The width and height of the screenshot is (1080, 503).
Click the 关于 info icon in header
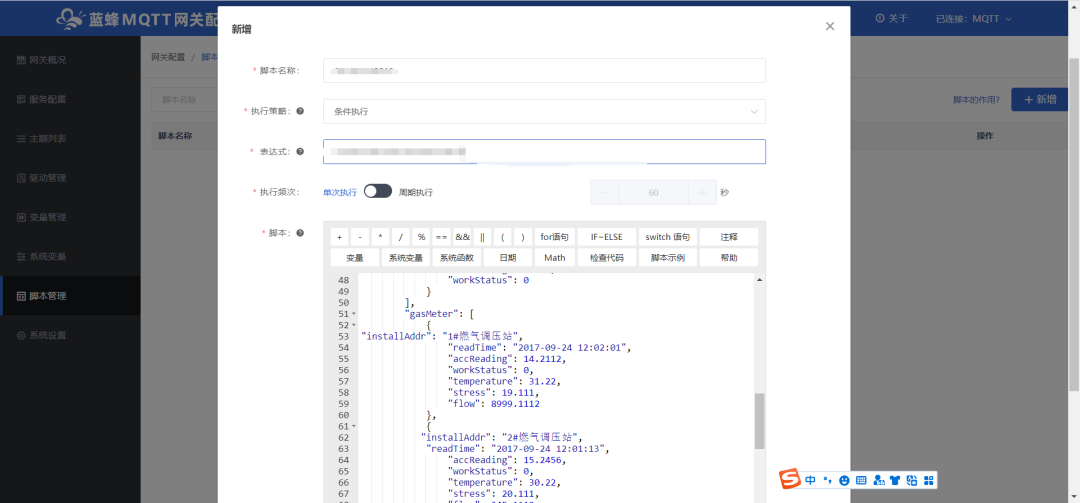click(880, 18)
